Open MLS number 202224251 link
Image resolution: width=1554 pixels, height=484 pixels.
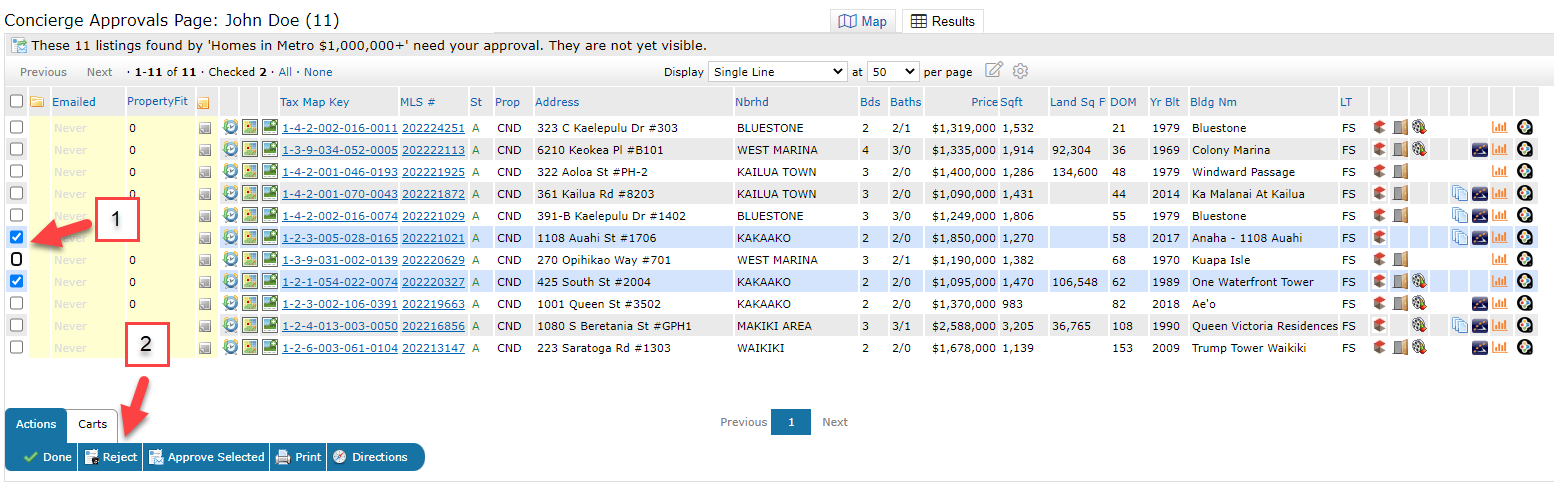[x=433, y=128]
